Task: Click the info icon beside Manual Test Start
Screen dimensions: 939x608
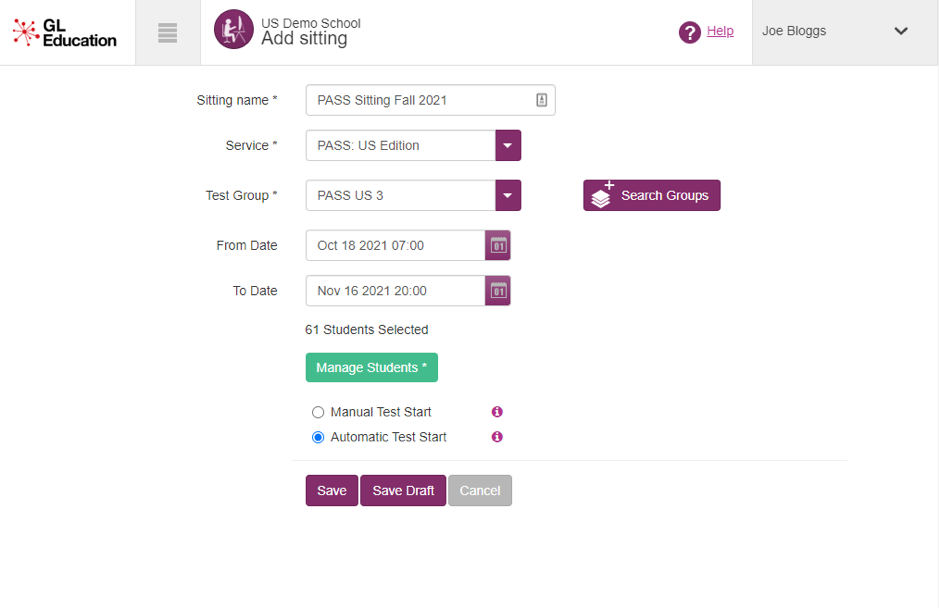Action: pyautogui.click(x=497, y=412)
